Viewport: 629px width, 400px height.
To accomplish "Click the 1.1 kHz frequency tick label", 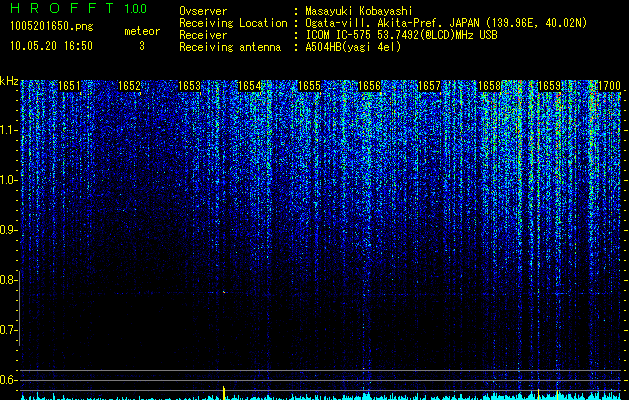I will click(x=7, y=130).
